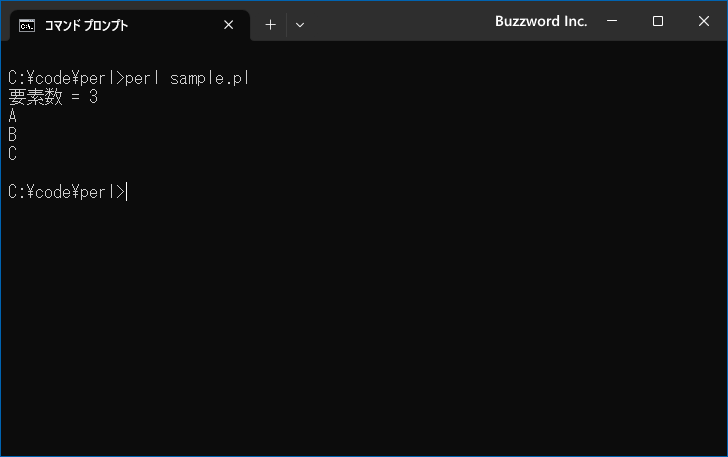Click the output line showing C

pos(13,154)
